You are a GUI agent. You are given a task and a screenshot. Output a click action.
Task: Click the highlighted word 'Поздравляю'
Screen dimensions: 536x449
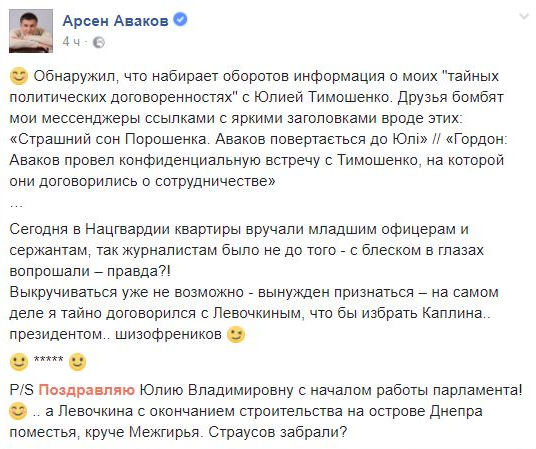[x=87, y=390]
